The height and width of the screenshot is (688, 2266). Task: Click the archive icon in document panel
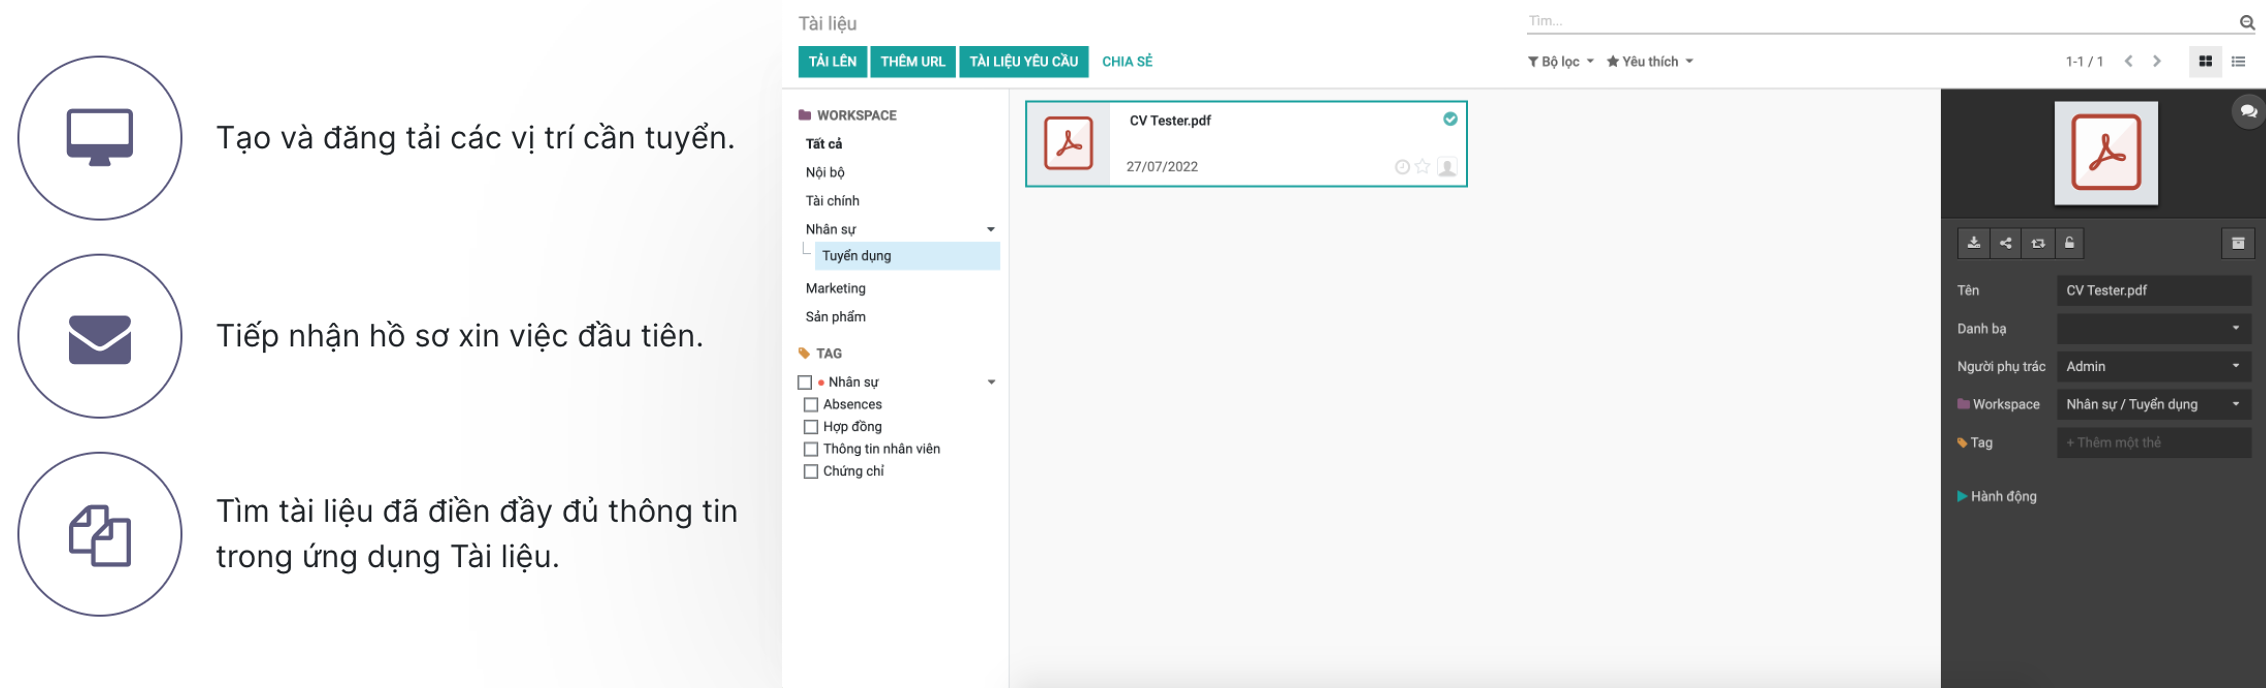[2238, 243]
